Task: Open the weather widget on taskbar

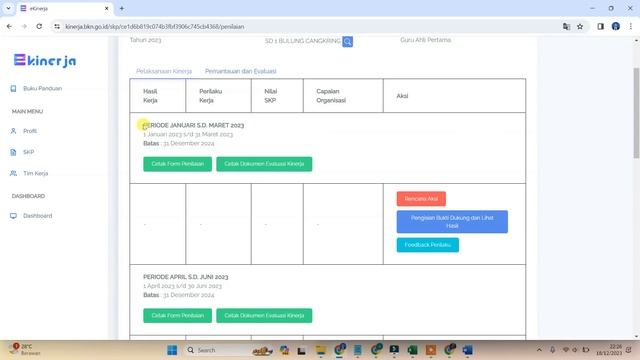Action: (x=25, y=350)
